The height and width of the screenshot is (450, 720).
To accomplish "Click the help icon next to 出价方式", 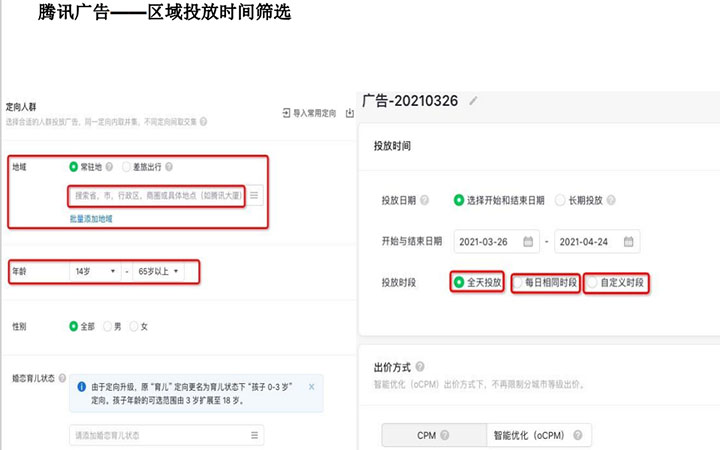I will tap(419, 367).
